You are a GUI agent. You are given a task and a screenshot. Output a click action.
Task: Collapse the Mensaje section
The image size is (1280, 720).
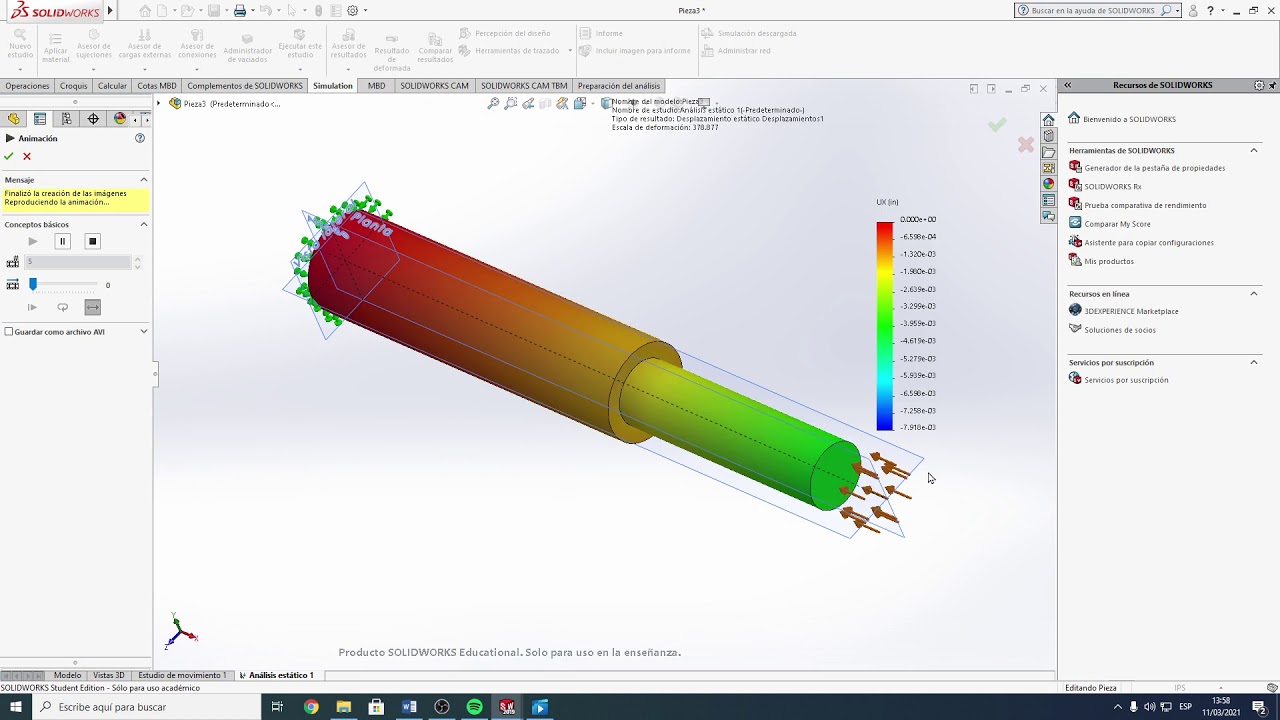point(143,180)
